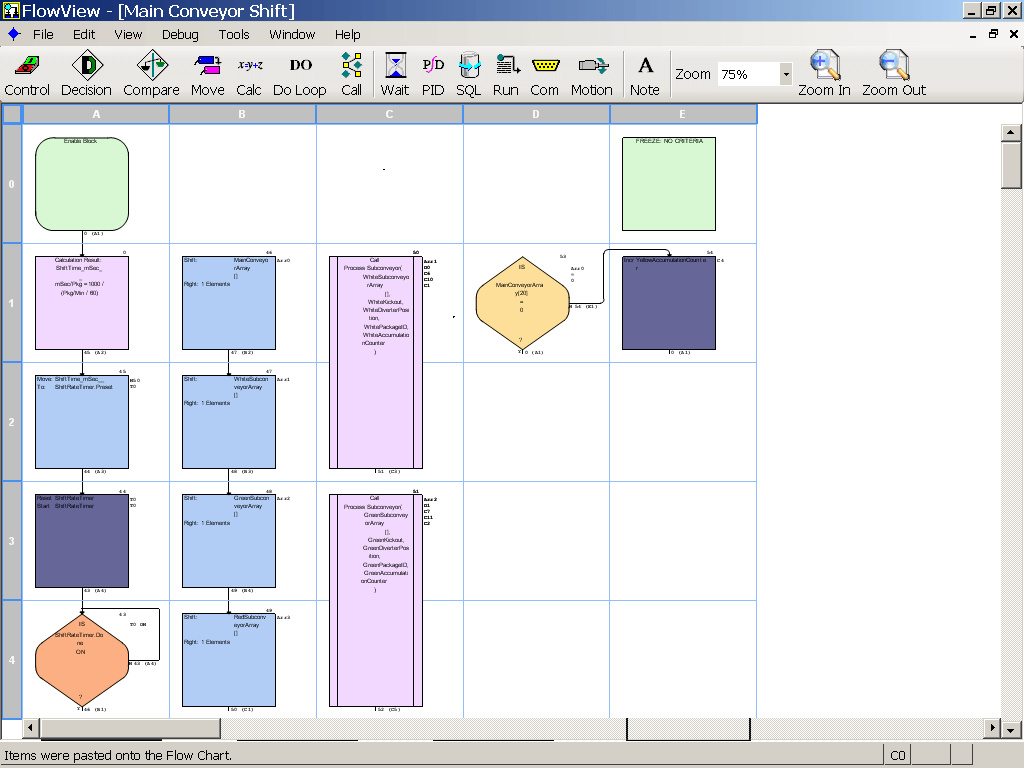
Task: Choose the Motion block icon
Action: point(592,74)
